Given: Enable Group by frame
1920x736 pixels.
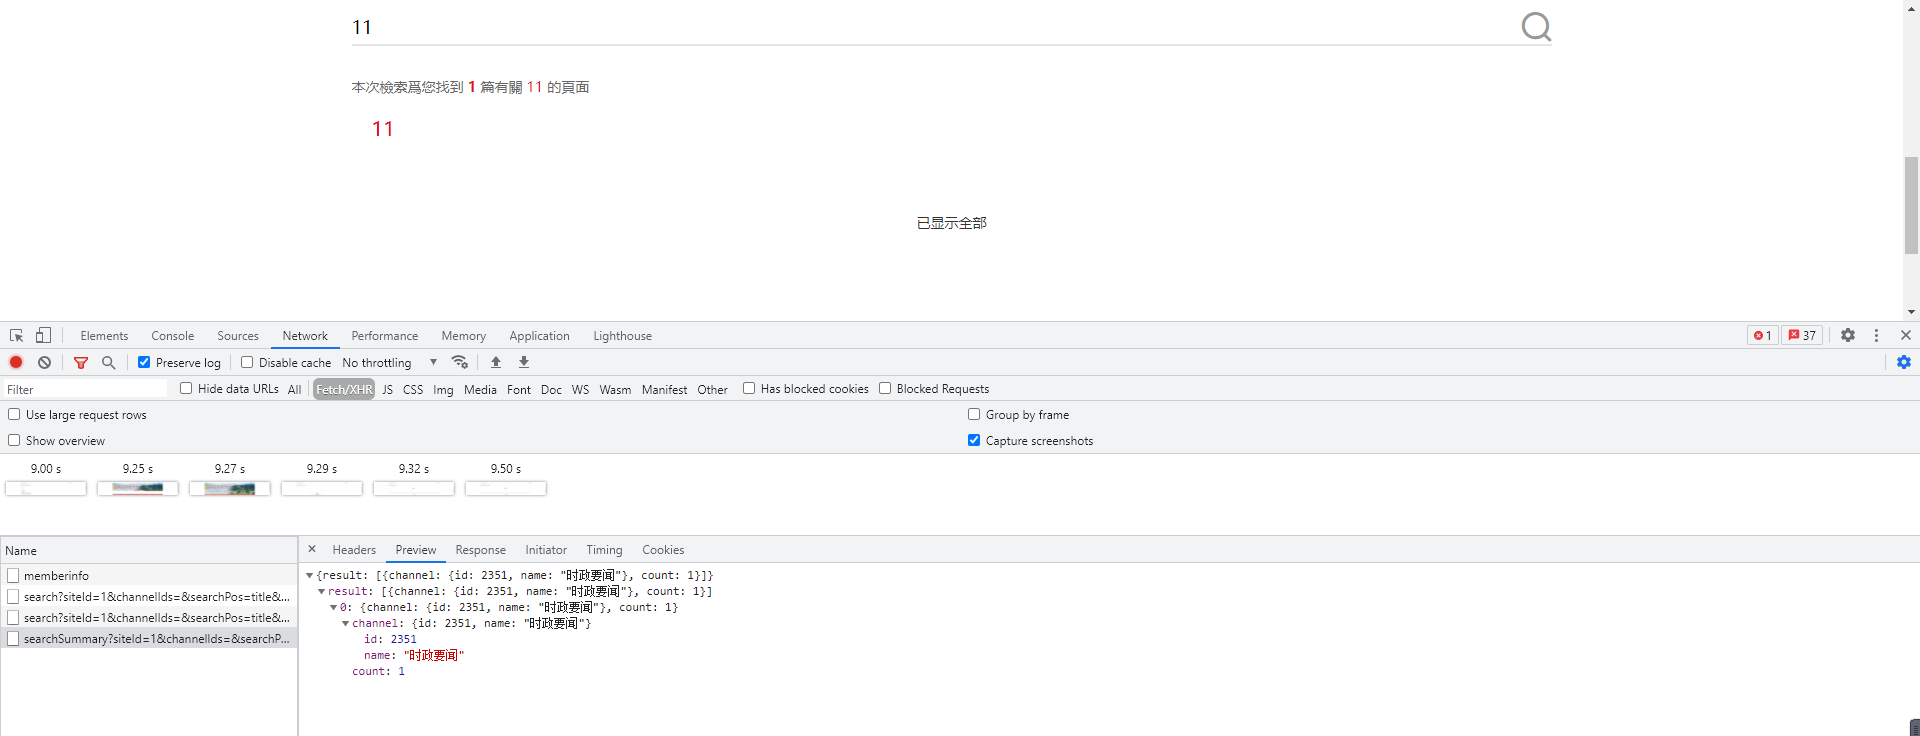Looking at the screenshot, I should click(x=974, y=414).
